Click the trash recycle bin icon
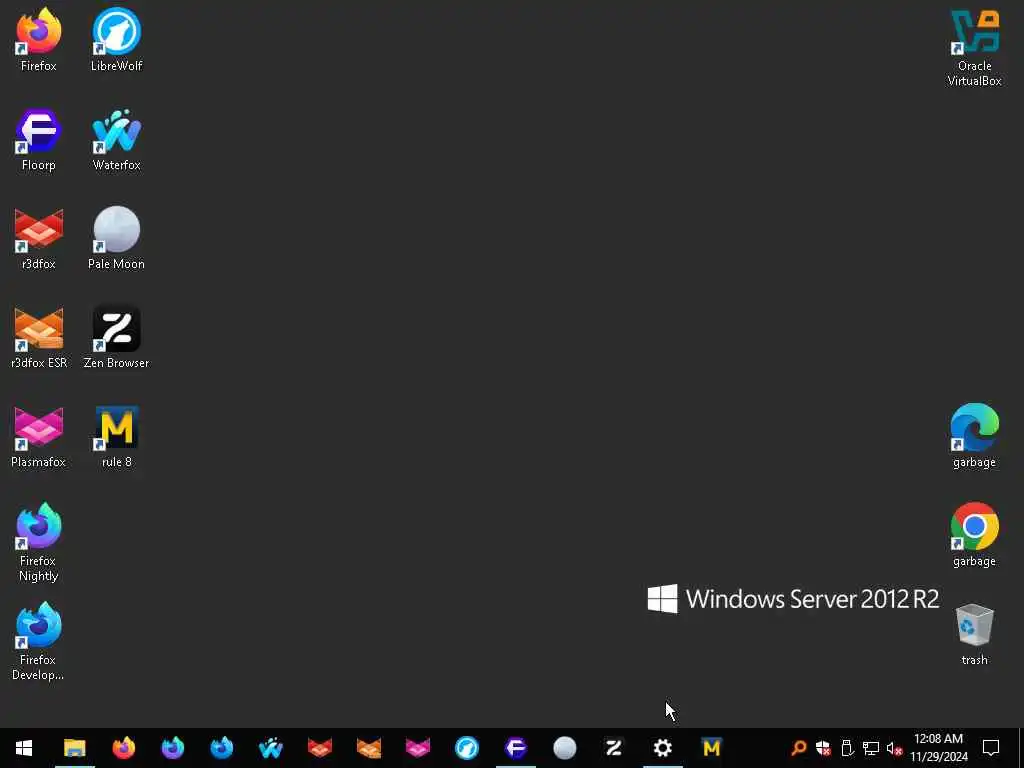The width and height of the screenshot is (1024, 768). [974, 635]
